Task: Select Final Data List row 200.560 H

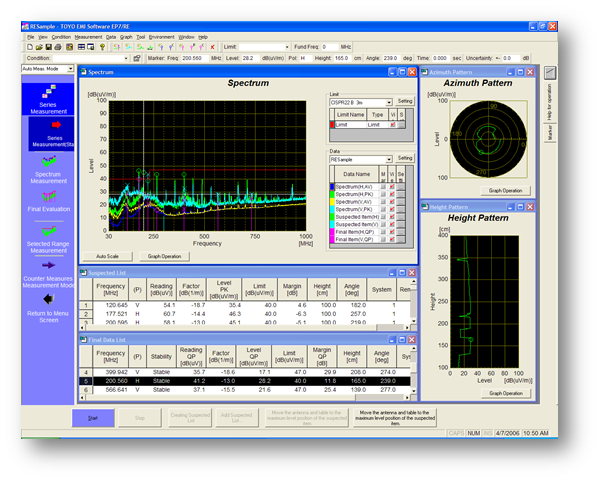Action: click(245, 381)
